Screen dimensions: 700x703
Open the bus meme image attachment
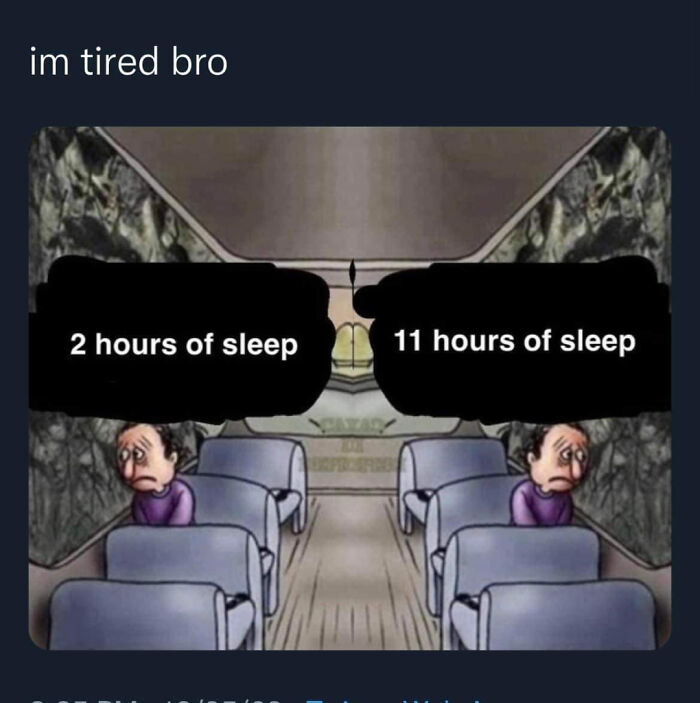[x=350, y=388]
